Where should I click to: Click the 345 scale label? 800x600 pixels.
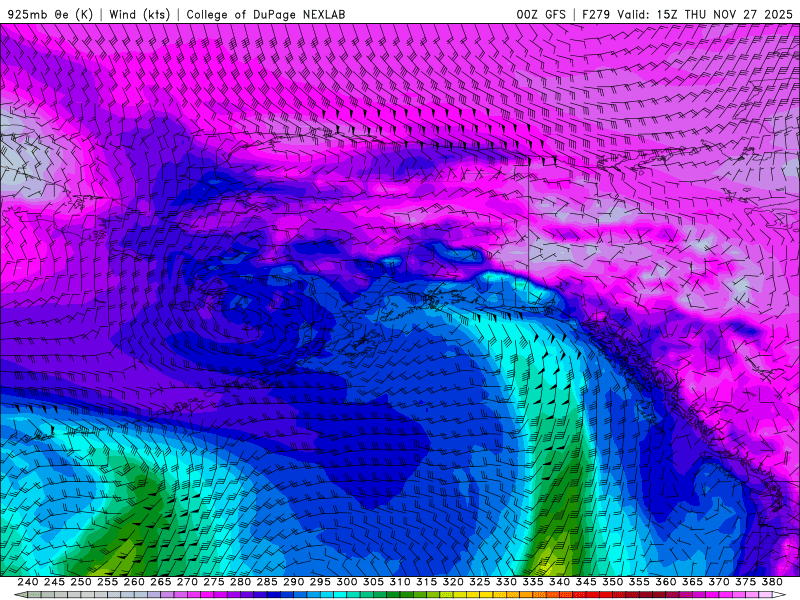(586, 582)
